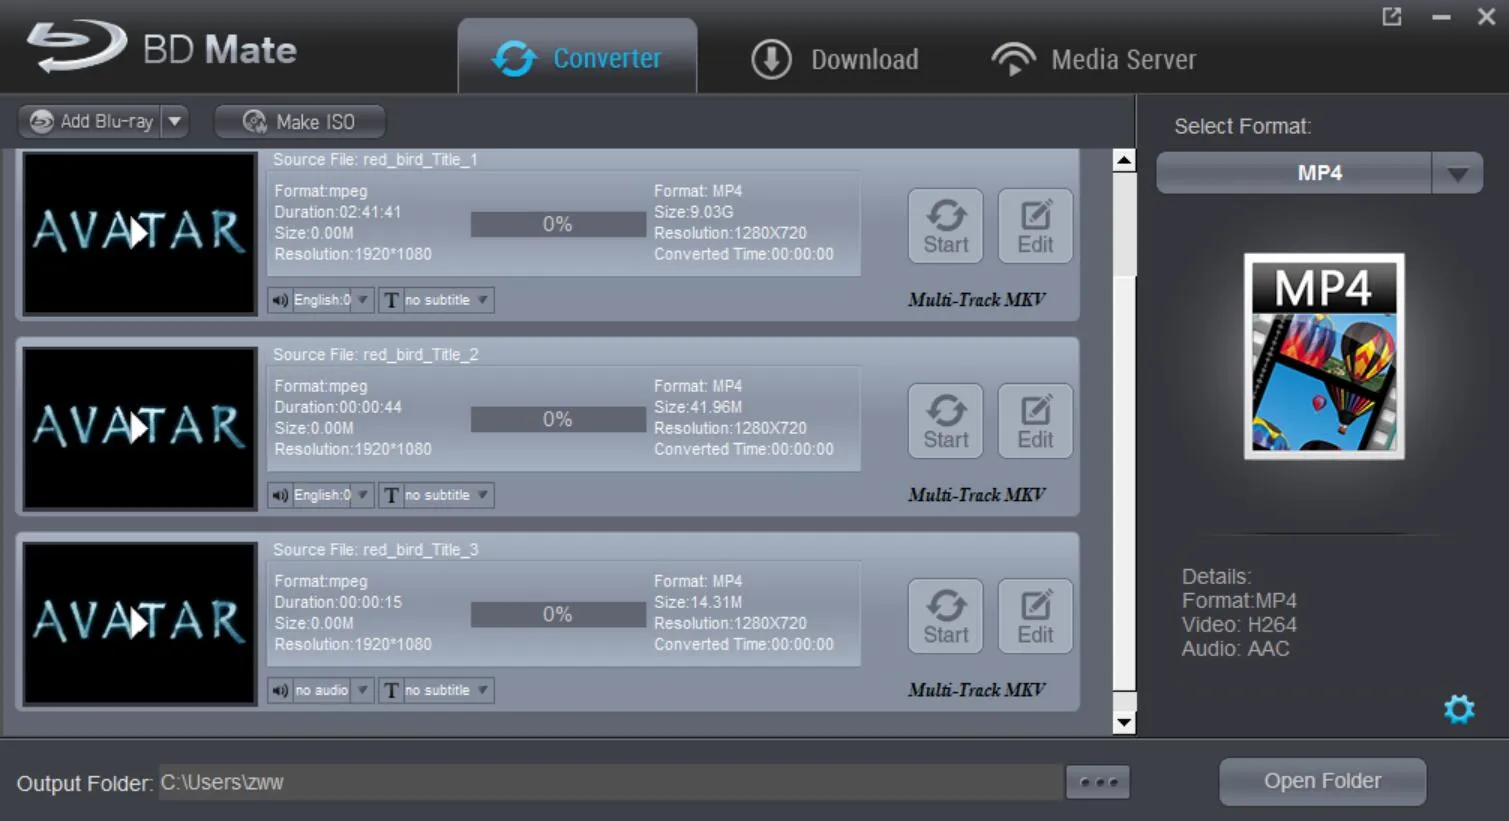Image resolution: width=1509 pixels, height=821 pixels.
Task: Click the subtitle T icon for red_bird_Title_1
Action: coord(392,299)
